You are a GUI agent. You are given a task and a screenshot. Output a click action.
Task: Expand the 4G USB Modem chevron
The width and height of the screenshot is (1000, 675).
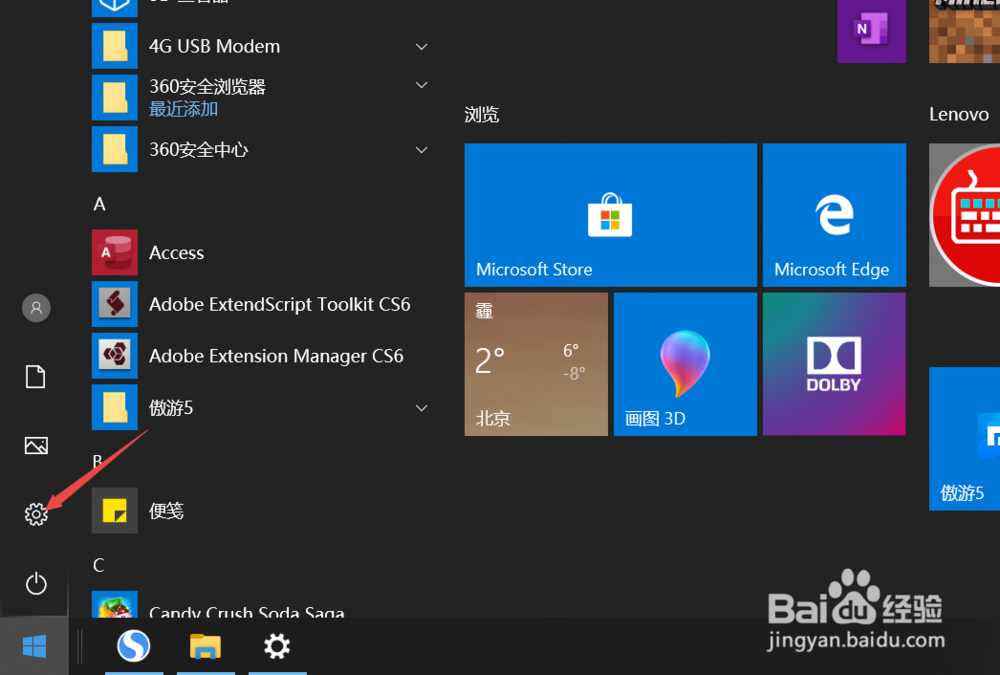tap(422, 47)
